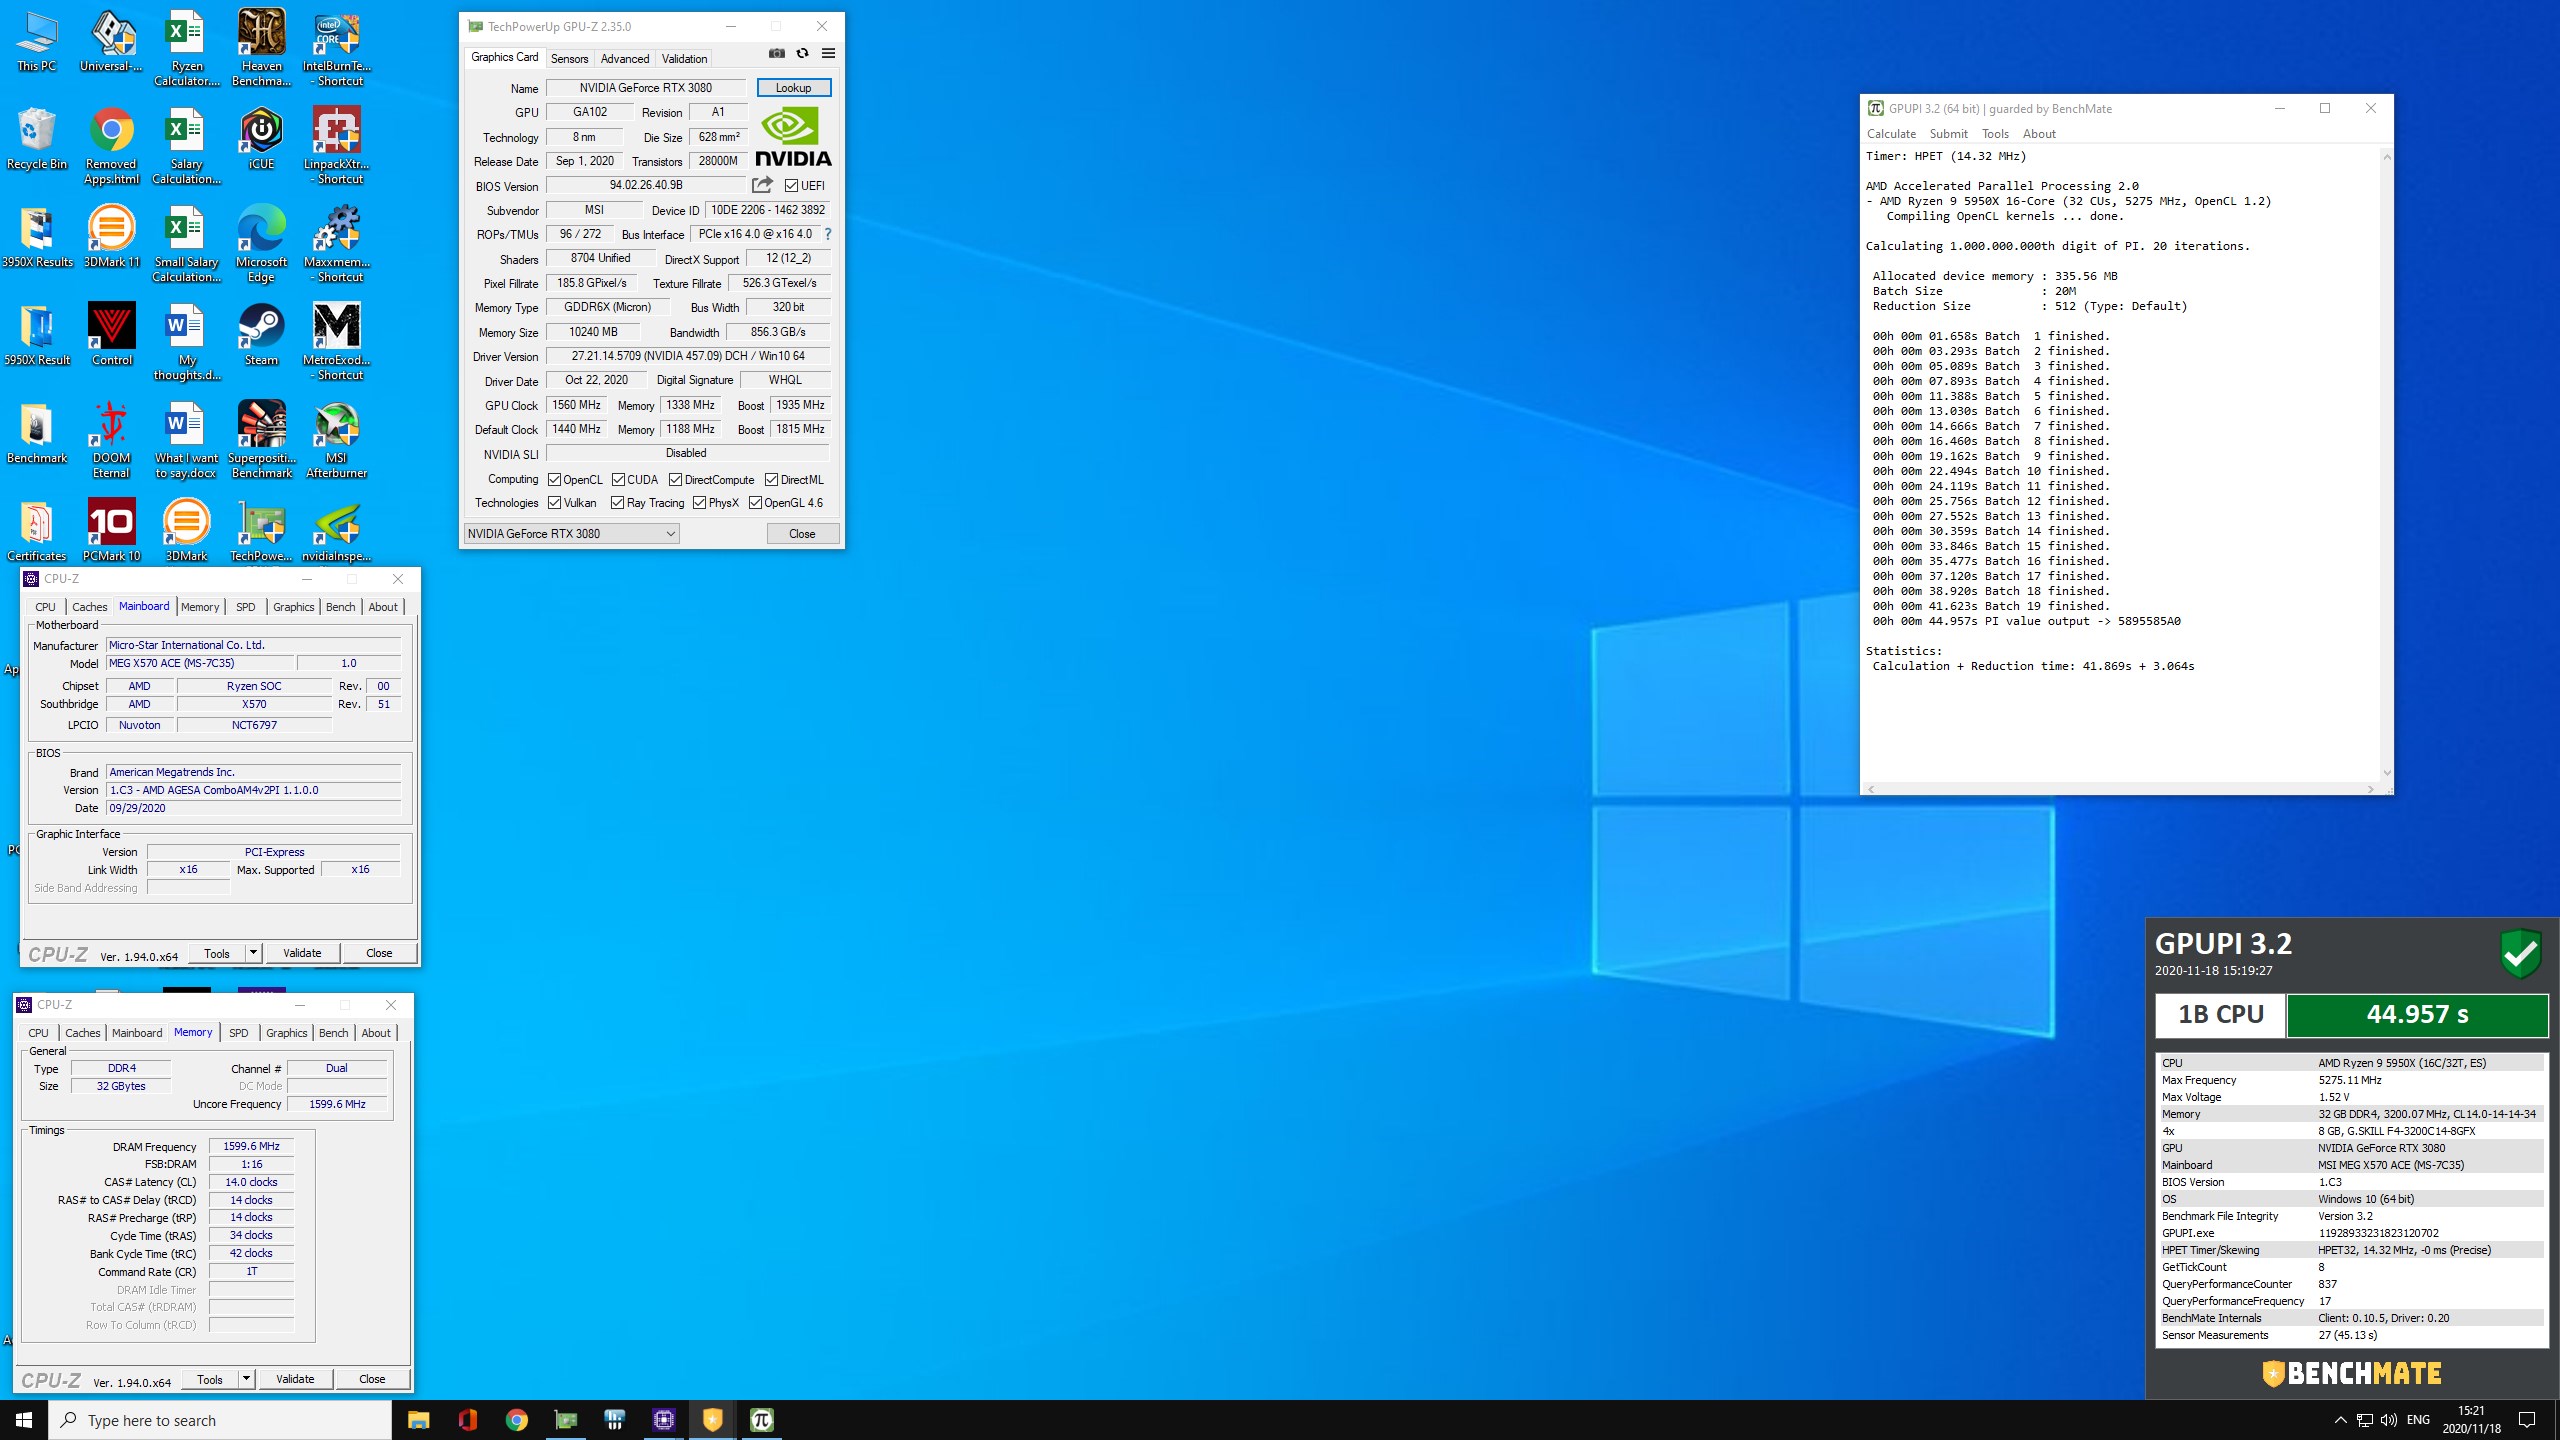Open the notification center icon
Screen dimensions: 2560x1440
(x=2527, y=1420)
